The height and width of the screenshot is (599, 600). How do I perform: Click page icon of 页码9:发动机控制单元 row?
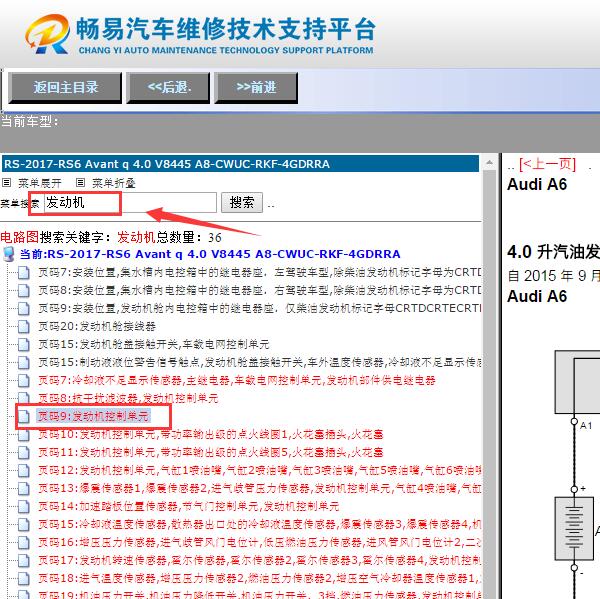pos(24,416)
